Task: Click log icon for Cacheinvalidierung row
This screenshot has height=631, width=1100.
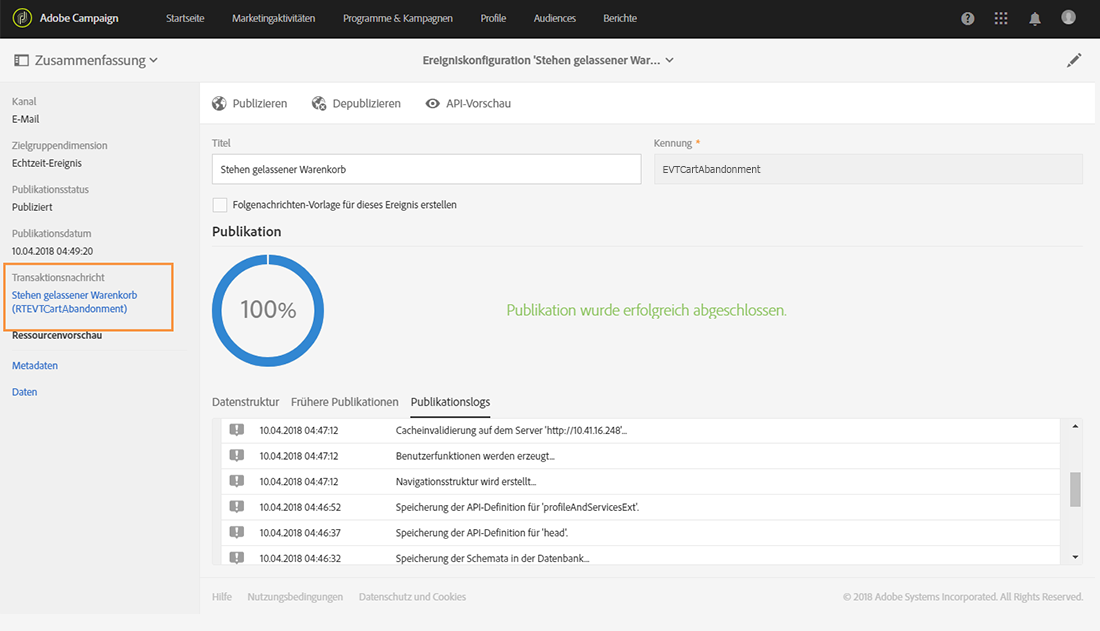Action: tap(237, 430)
